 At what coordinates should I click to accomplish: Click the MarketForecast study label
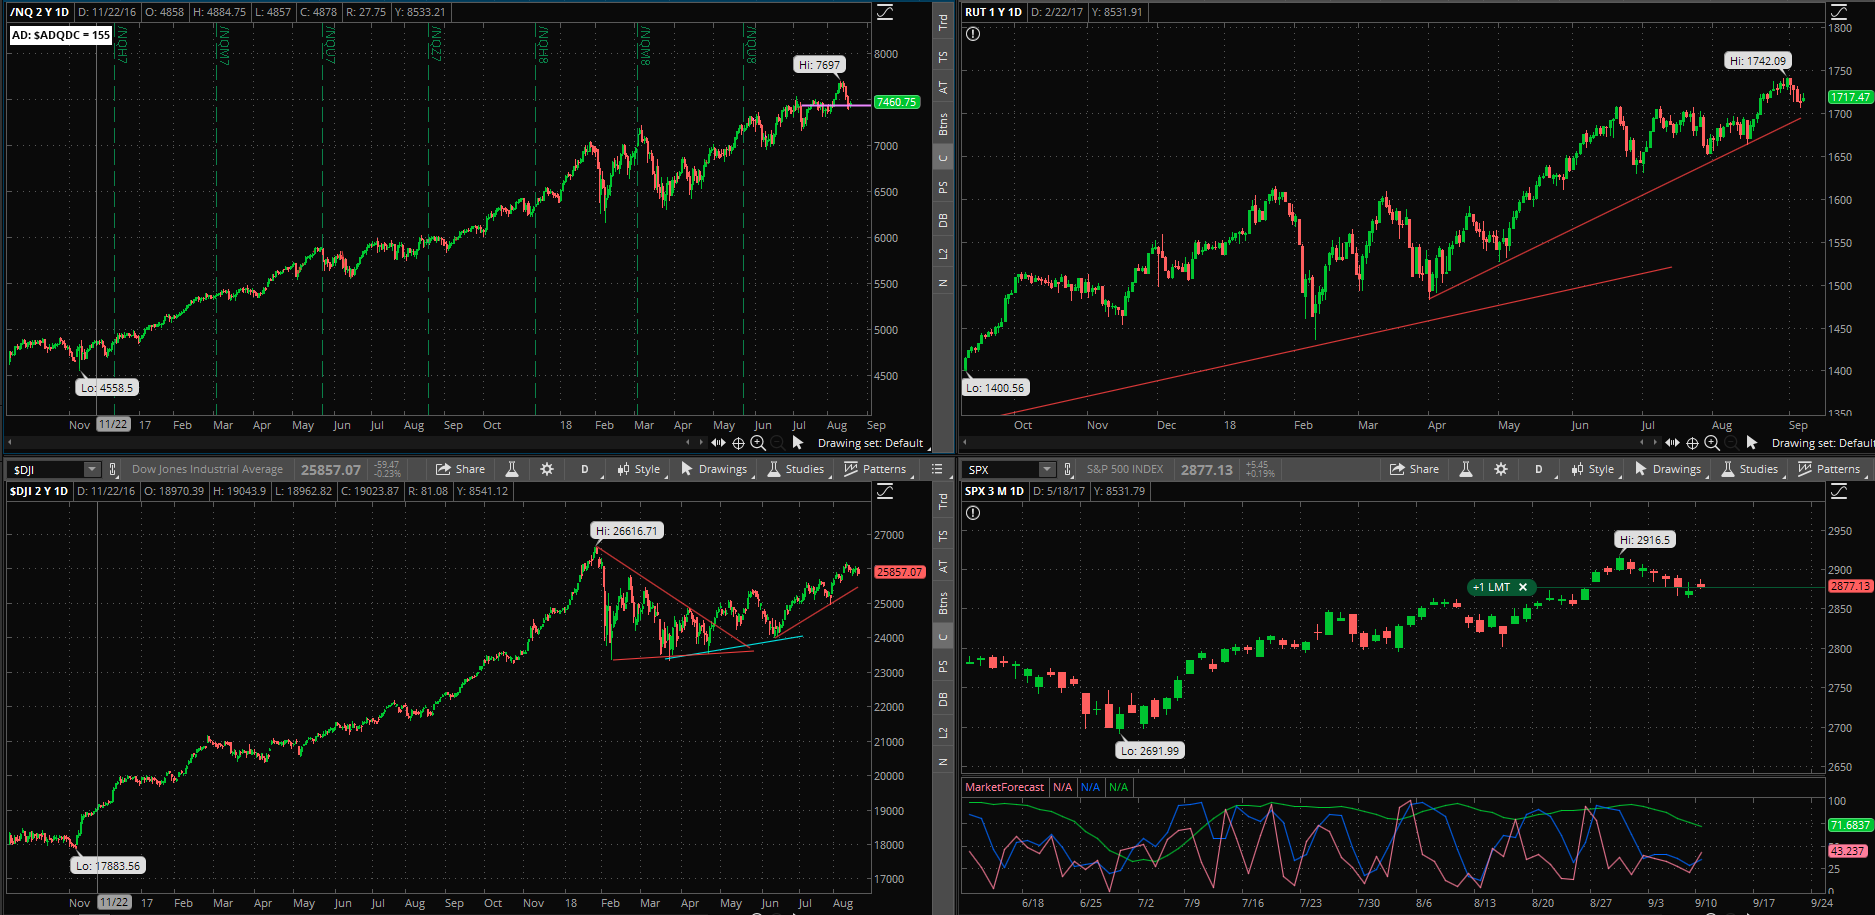point(1004,787)
